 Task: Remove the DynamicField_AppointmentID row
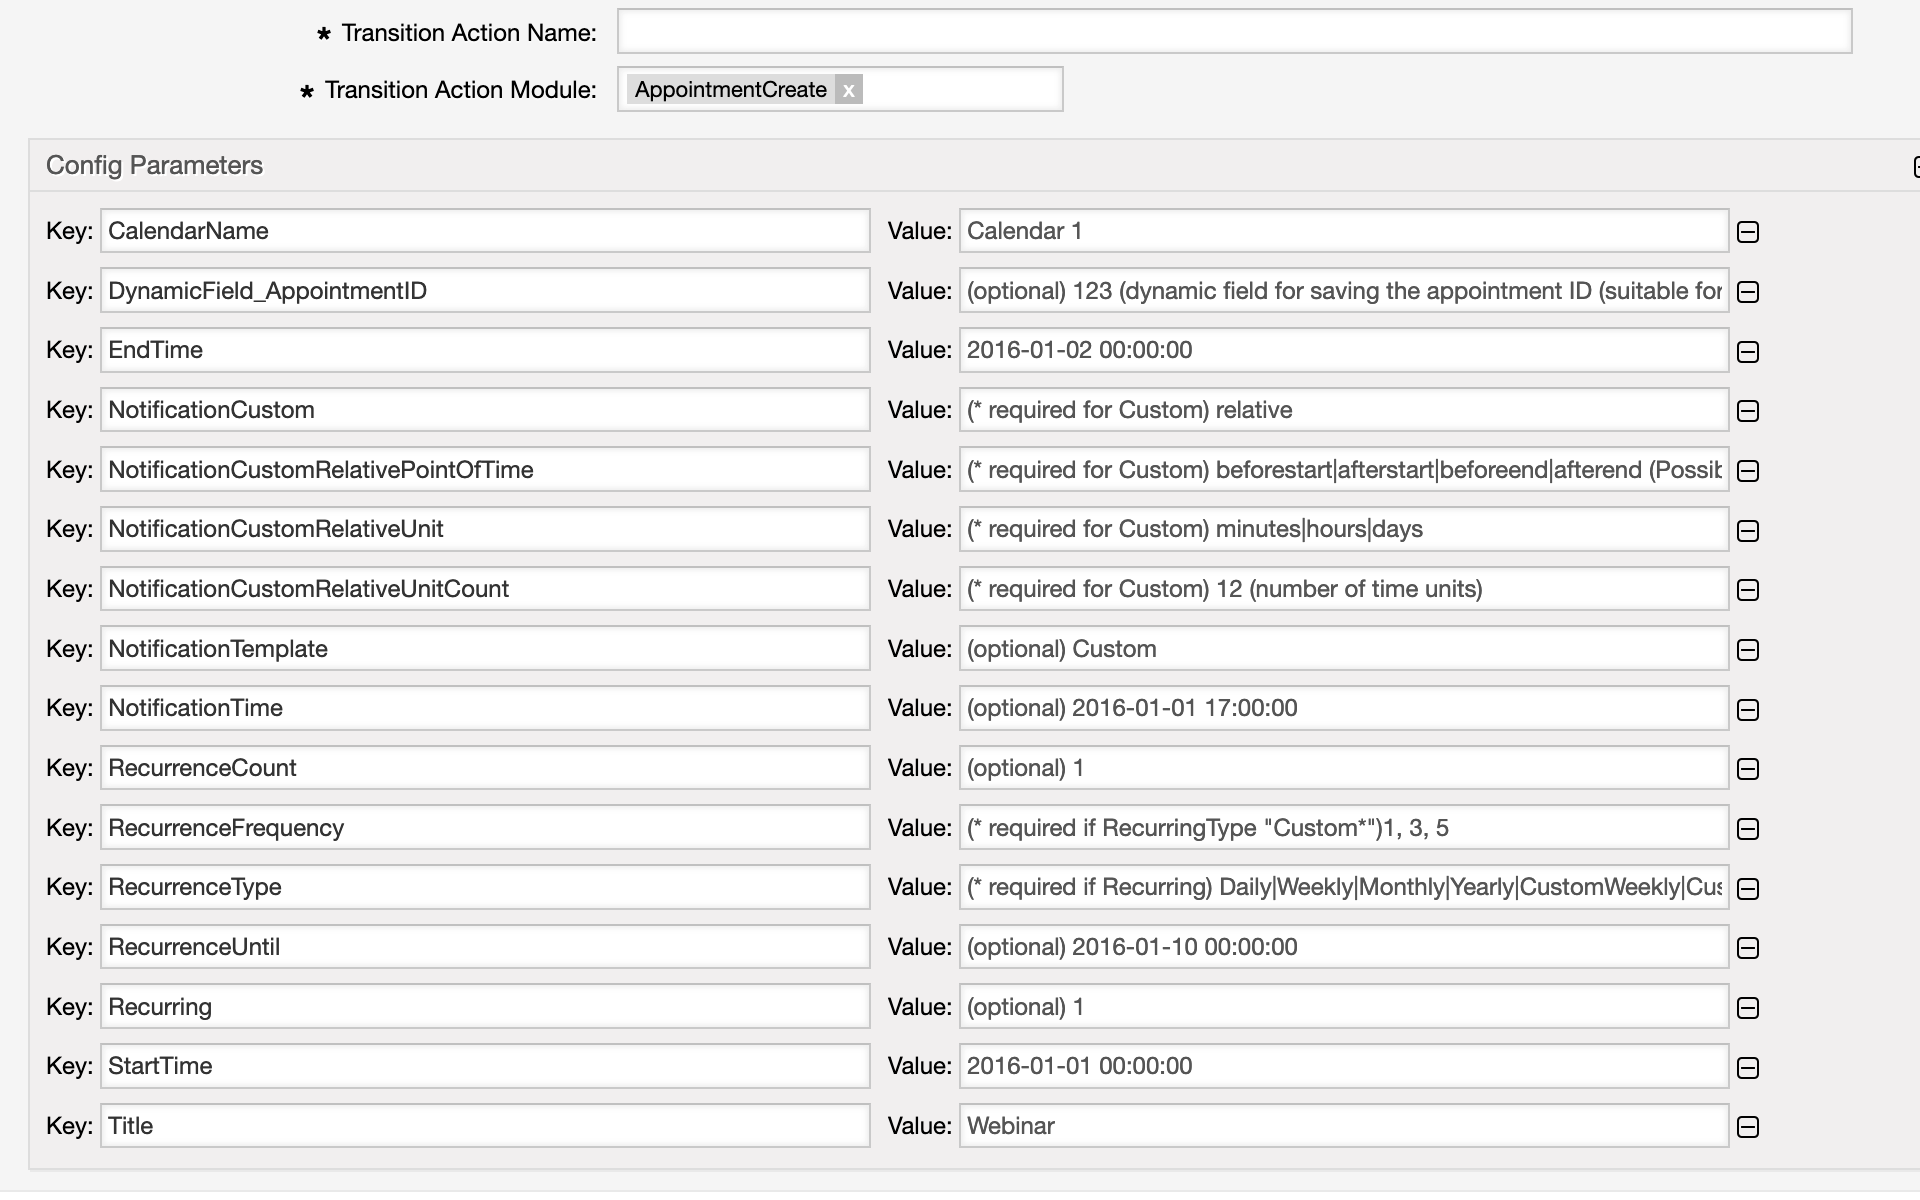[1748, 292]
